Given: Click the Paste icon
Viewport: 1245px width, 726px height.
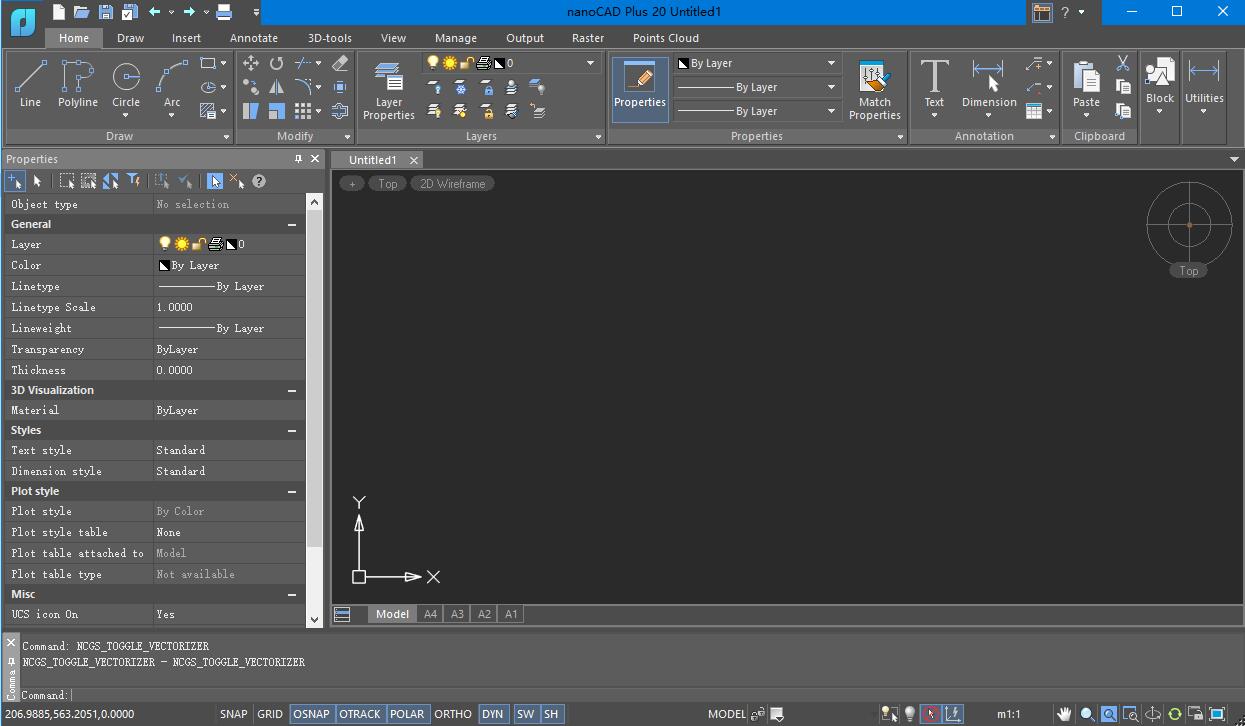Looking at the screenshot, I should pos(1086,78).
